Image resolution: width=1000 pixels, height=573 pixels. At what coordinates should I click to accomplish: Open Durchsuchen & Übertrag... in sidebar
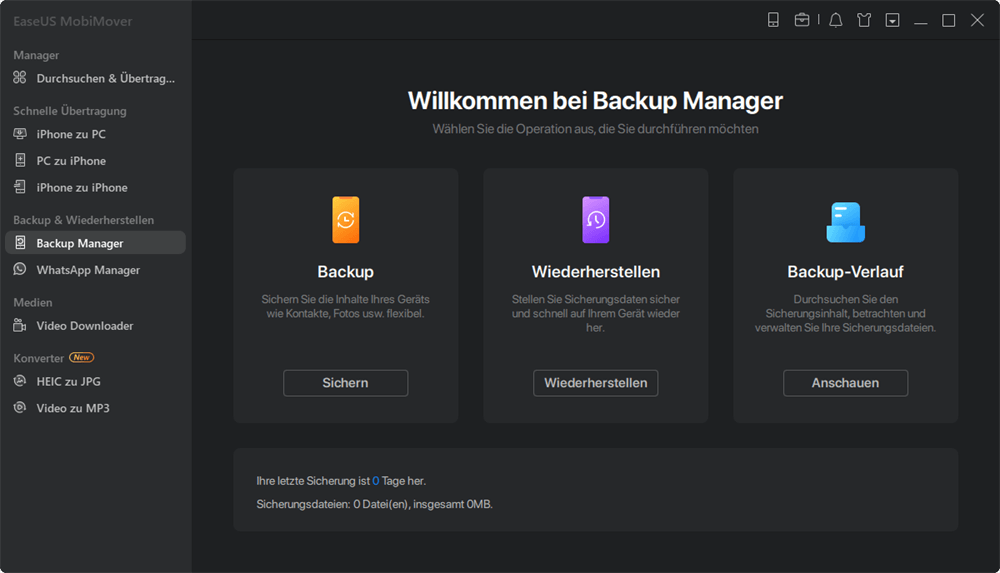(95, 78)
